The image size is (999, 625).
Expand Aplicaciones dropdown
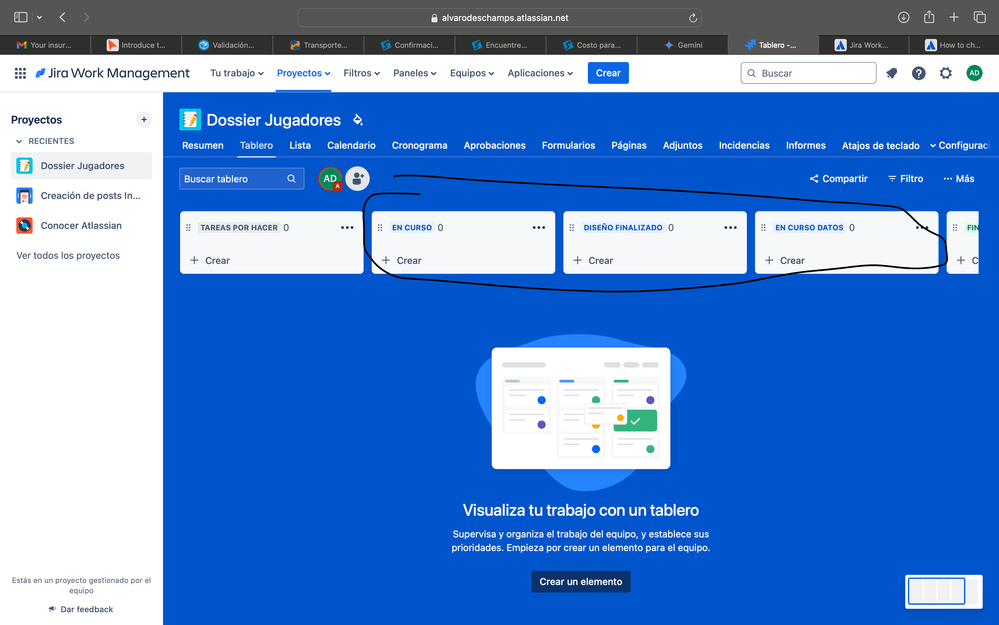(x=540, y=73)
